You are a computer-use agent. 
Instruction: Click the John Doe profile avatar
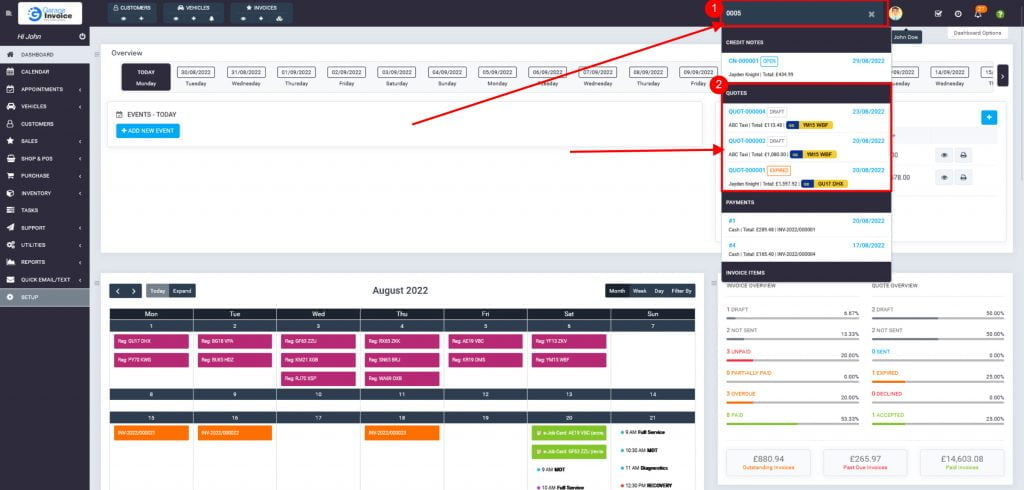[896, 14]
